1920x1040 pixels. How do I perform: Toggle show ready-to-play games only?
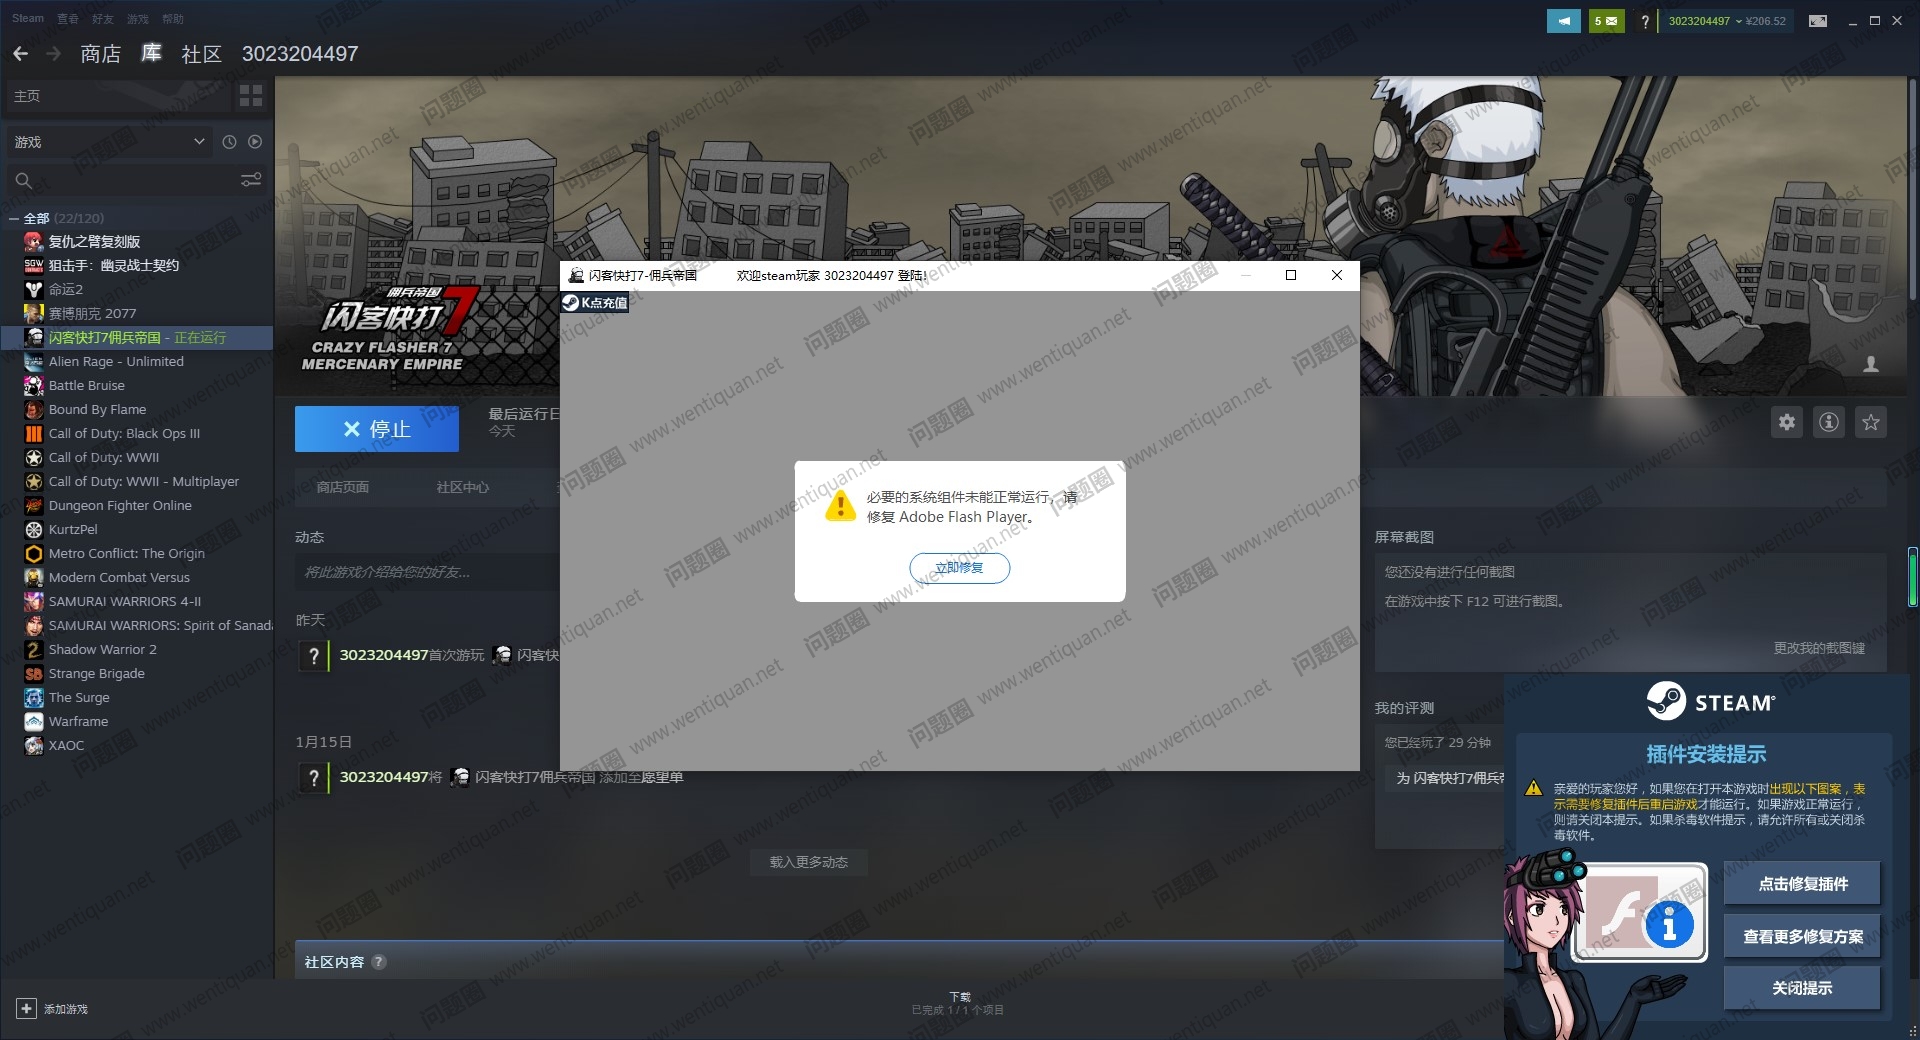[x=255, y=142]
